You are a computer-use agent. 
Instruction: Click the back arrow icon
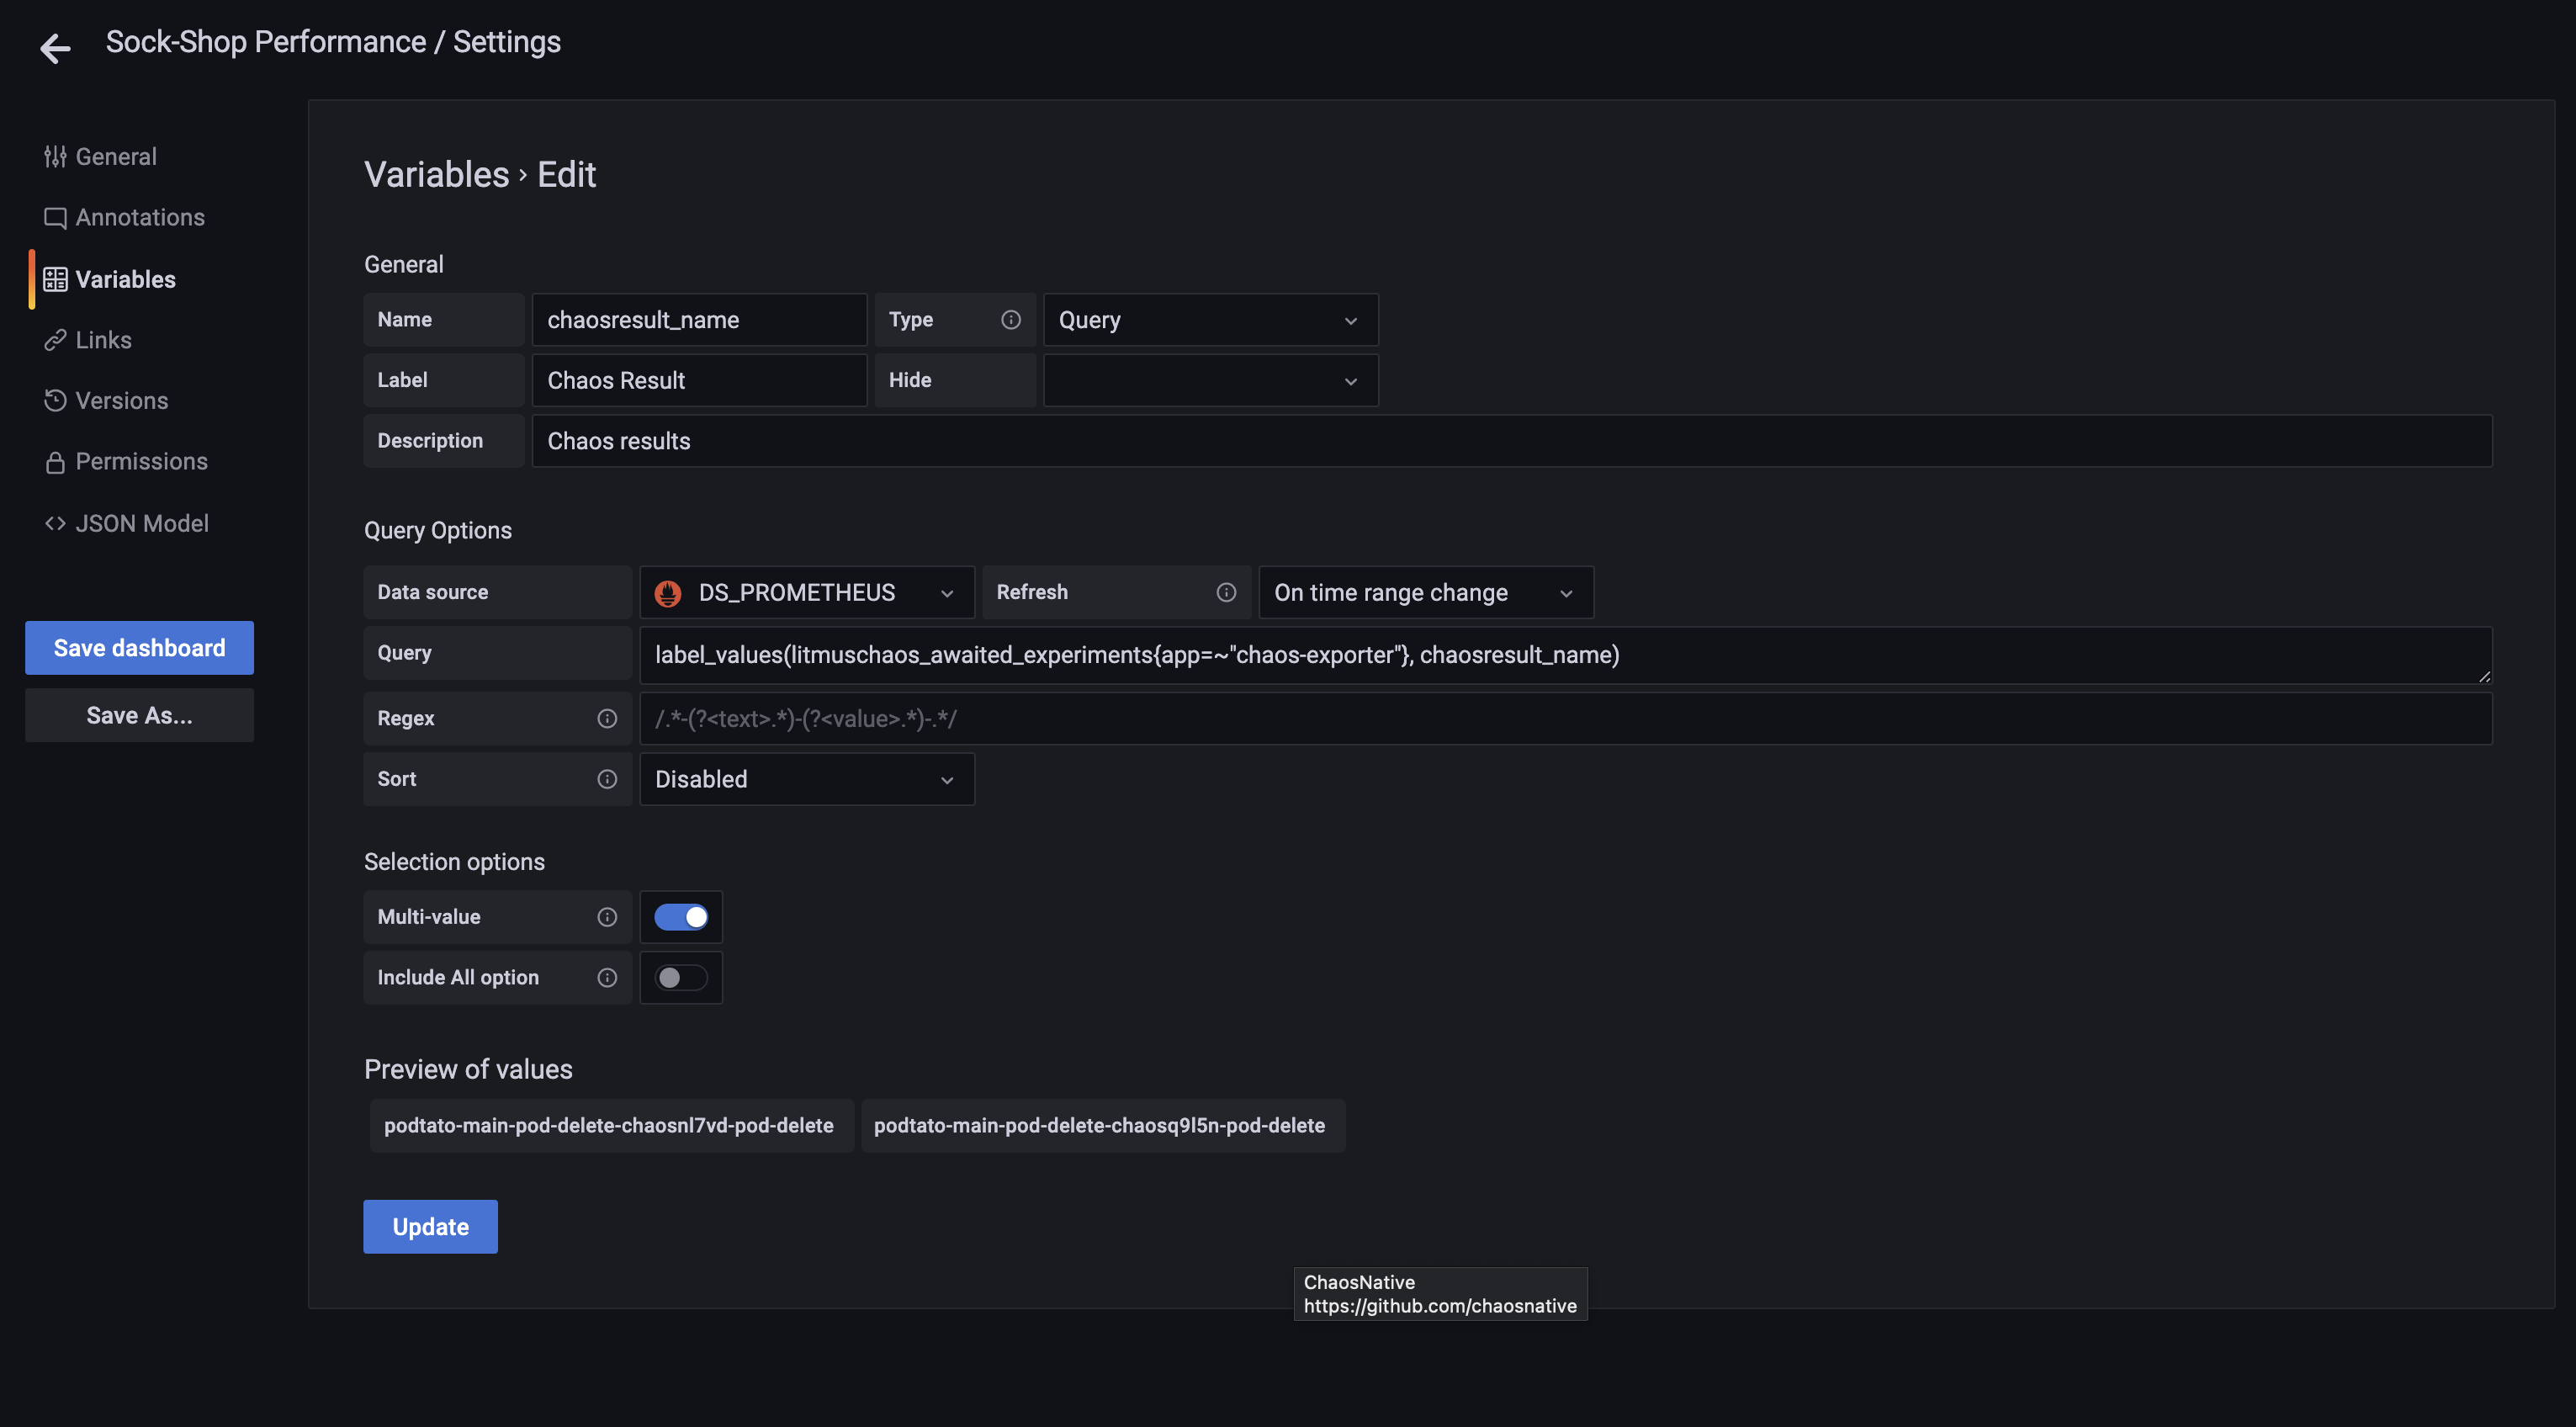click(55, 47)
